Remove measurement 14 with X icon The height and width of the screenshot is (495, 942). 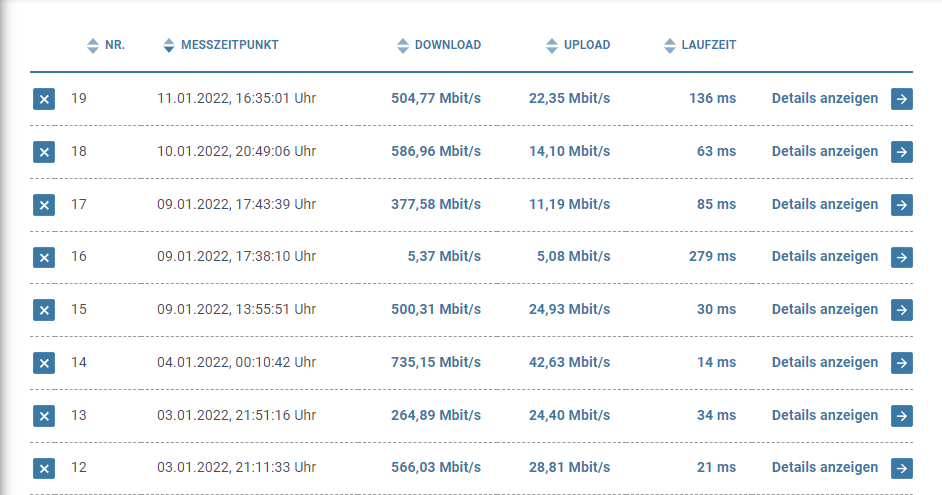coord(44,363)
